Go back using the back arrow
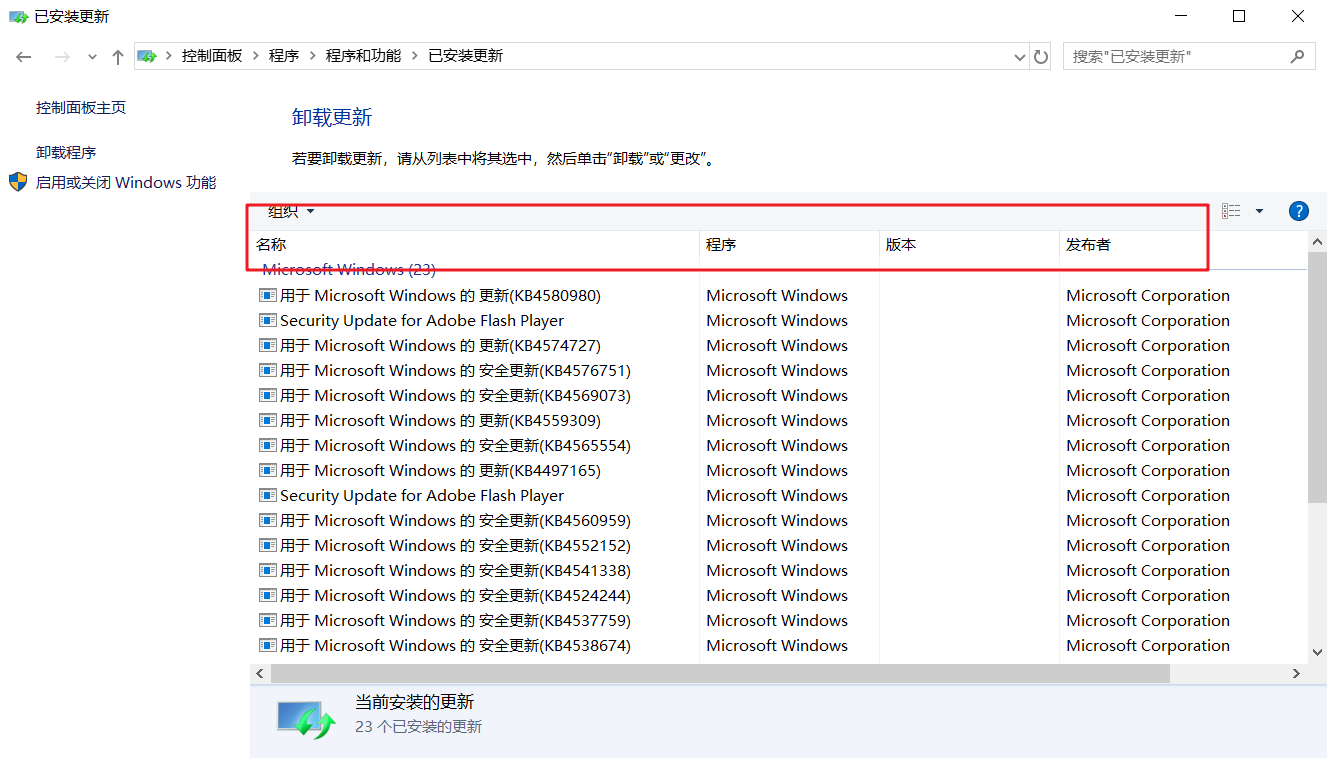 point(24,57)
